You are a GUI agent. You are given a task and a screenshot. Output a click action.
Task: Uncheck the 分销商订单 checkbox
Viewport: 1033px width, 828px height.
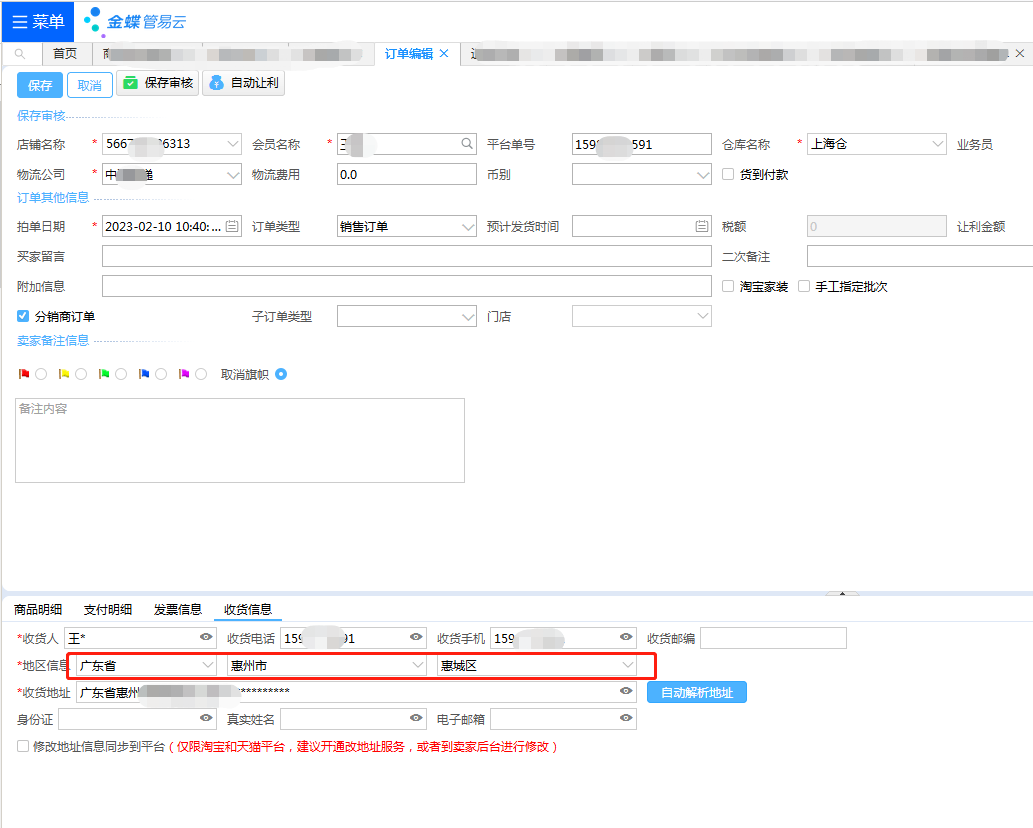[23, 316]
